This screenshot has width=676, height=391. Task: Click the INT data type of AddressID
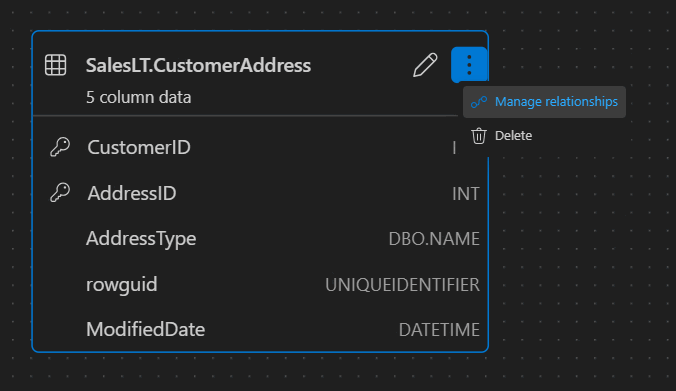(466, 194)
